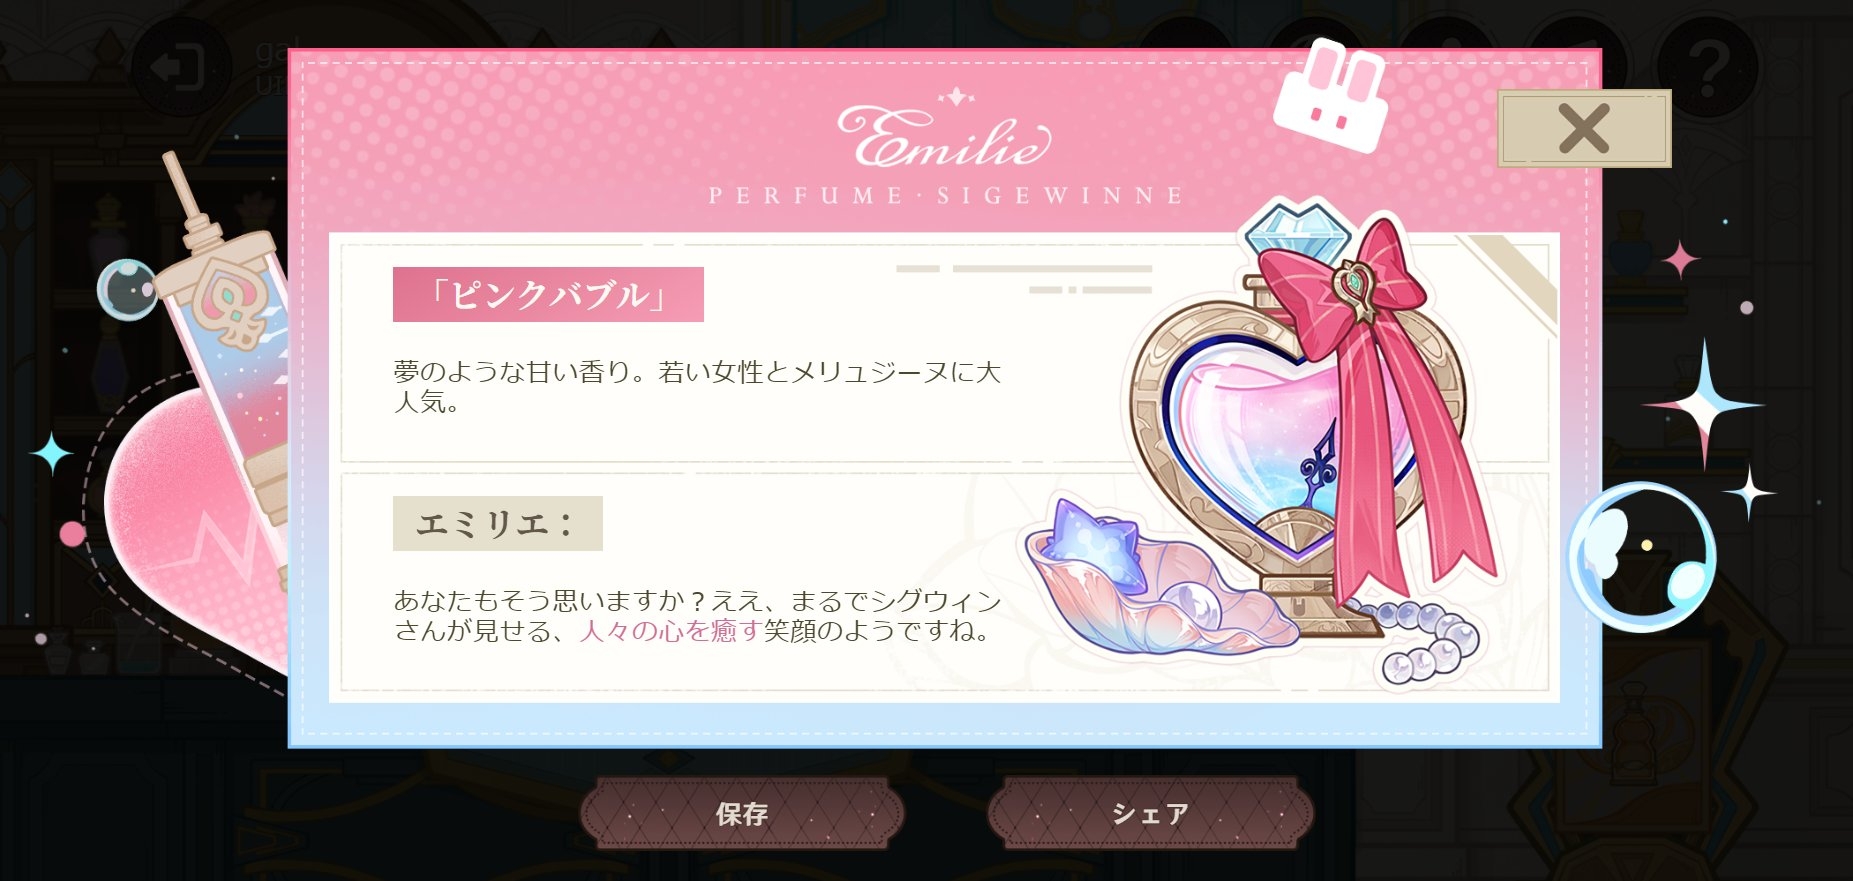1853x881 pixels.
Task: Click the Emilie cursive logo
Action: [944, 136]
